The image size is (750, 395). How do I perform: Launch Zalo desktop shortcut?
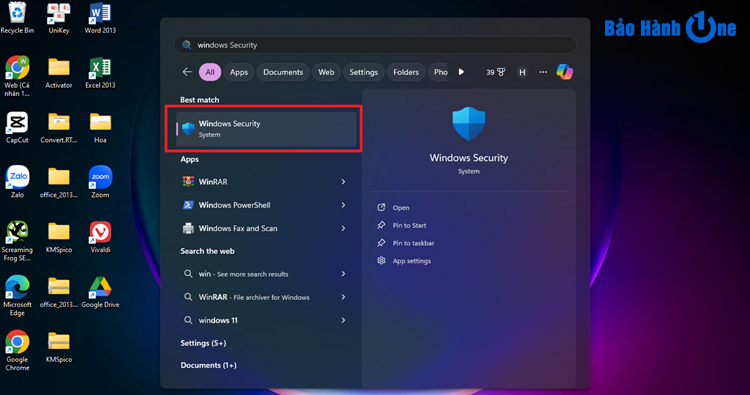[x=17, y=182]
